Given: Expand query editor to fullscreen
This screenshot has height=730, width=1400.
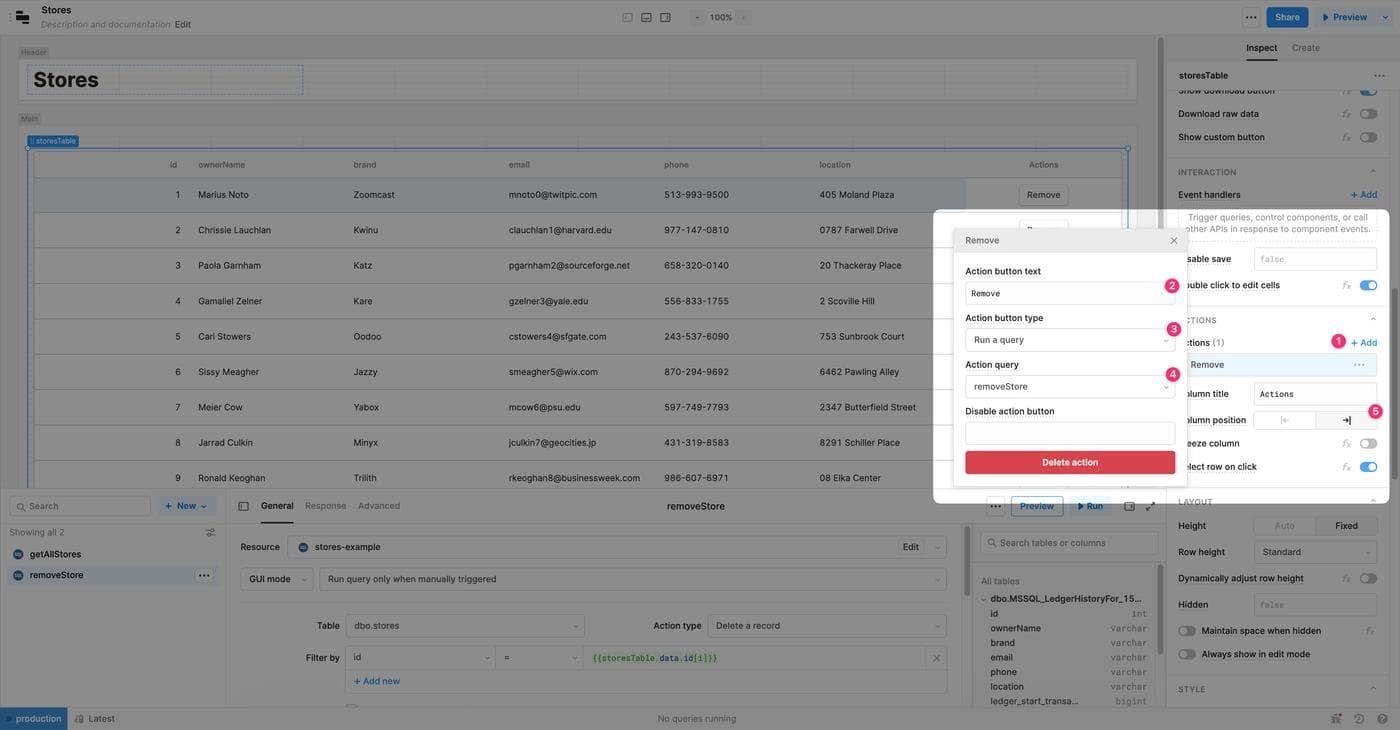Looking at the screenshot, I should coord(1150,507).
